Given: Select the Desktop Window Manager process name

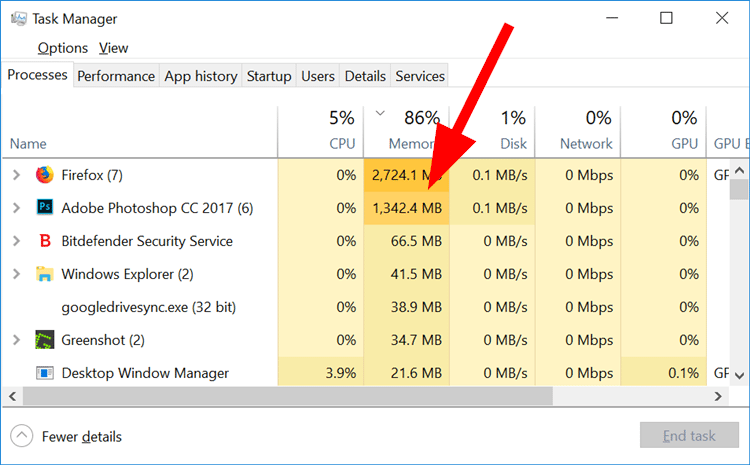Looking at the screenshot, I should [145, 373].
